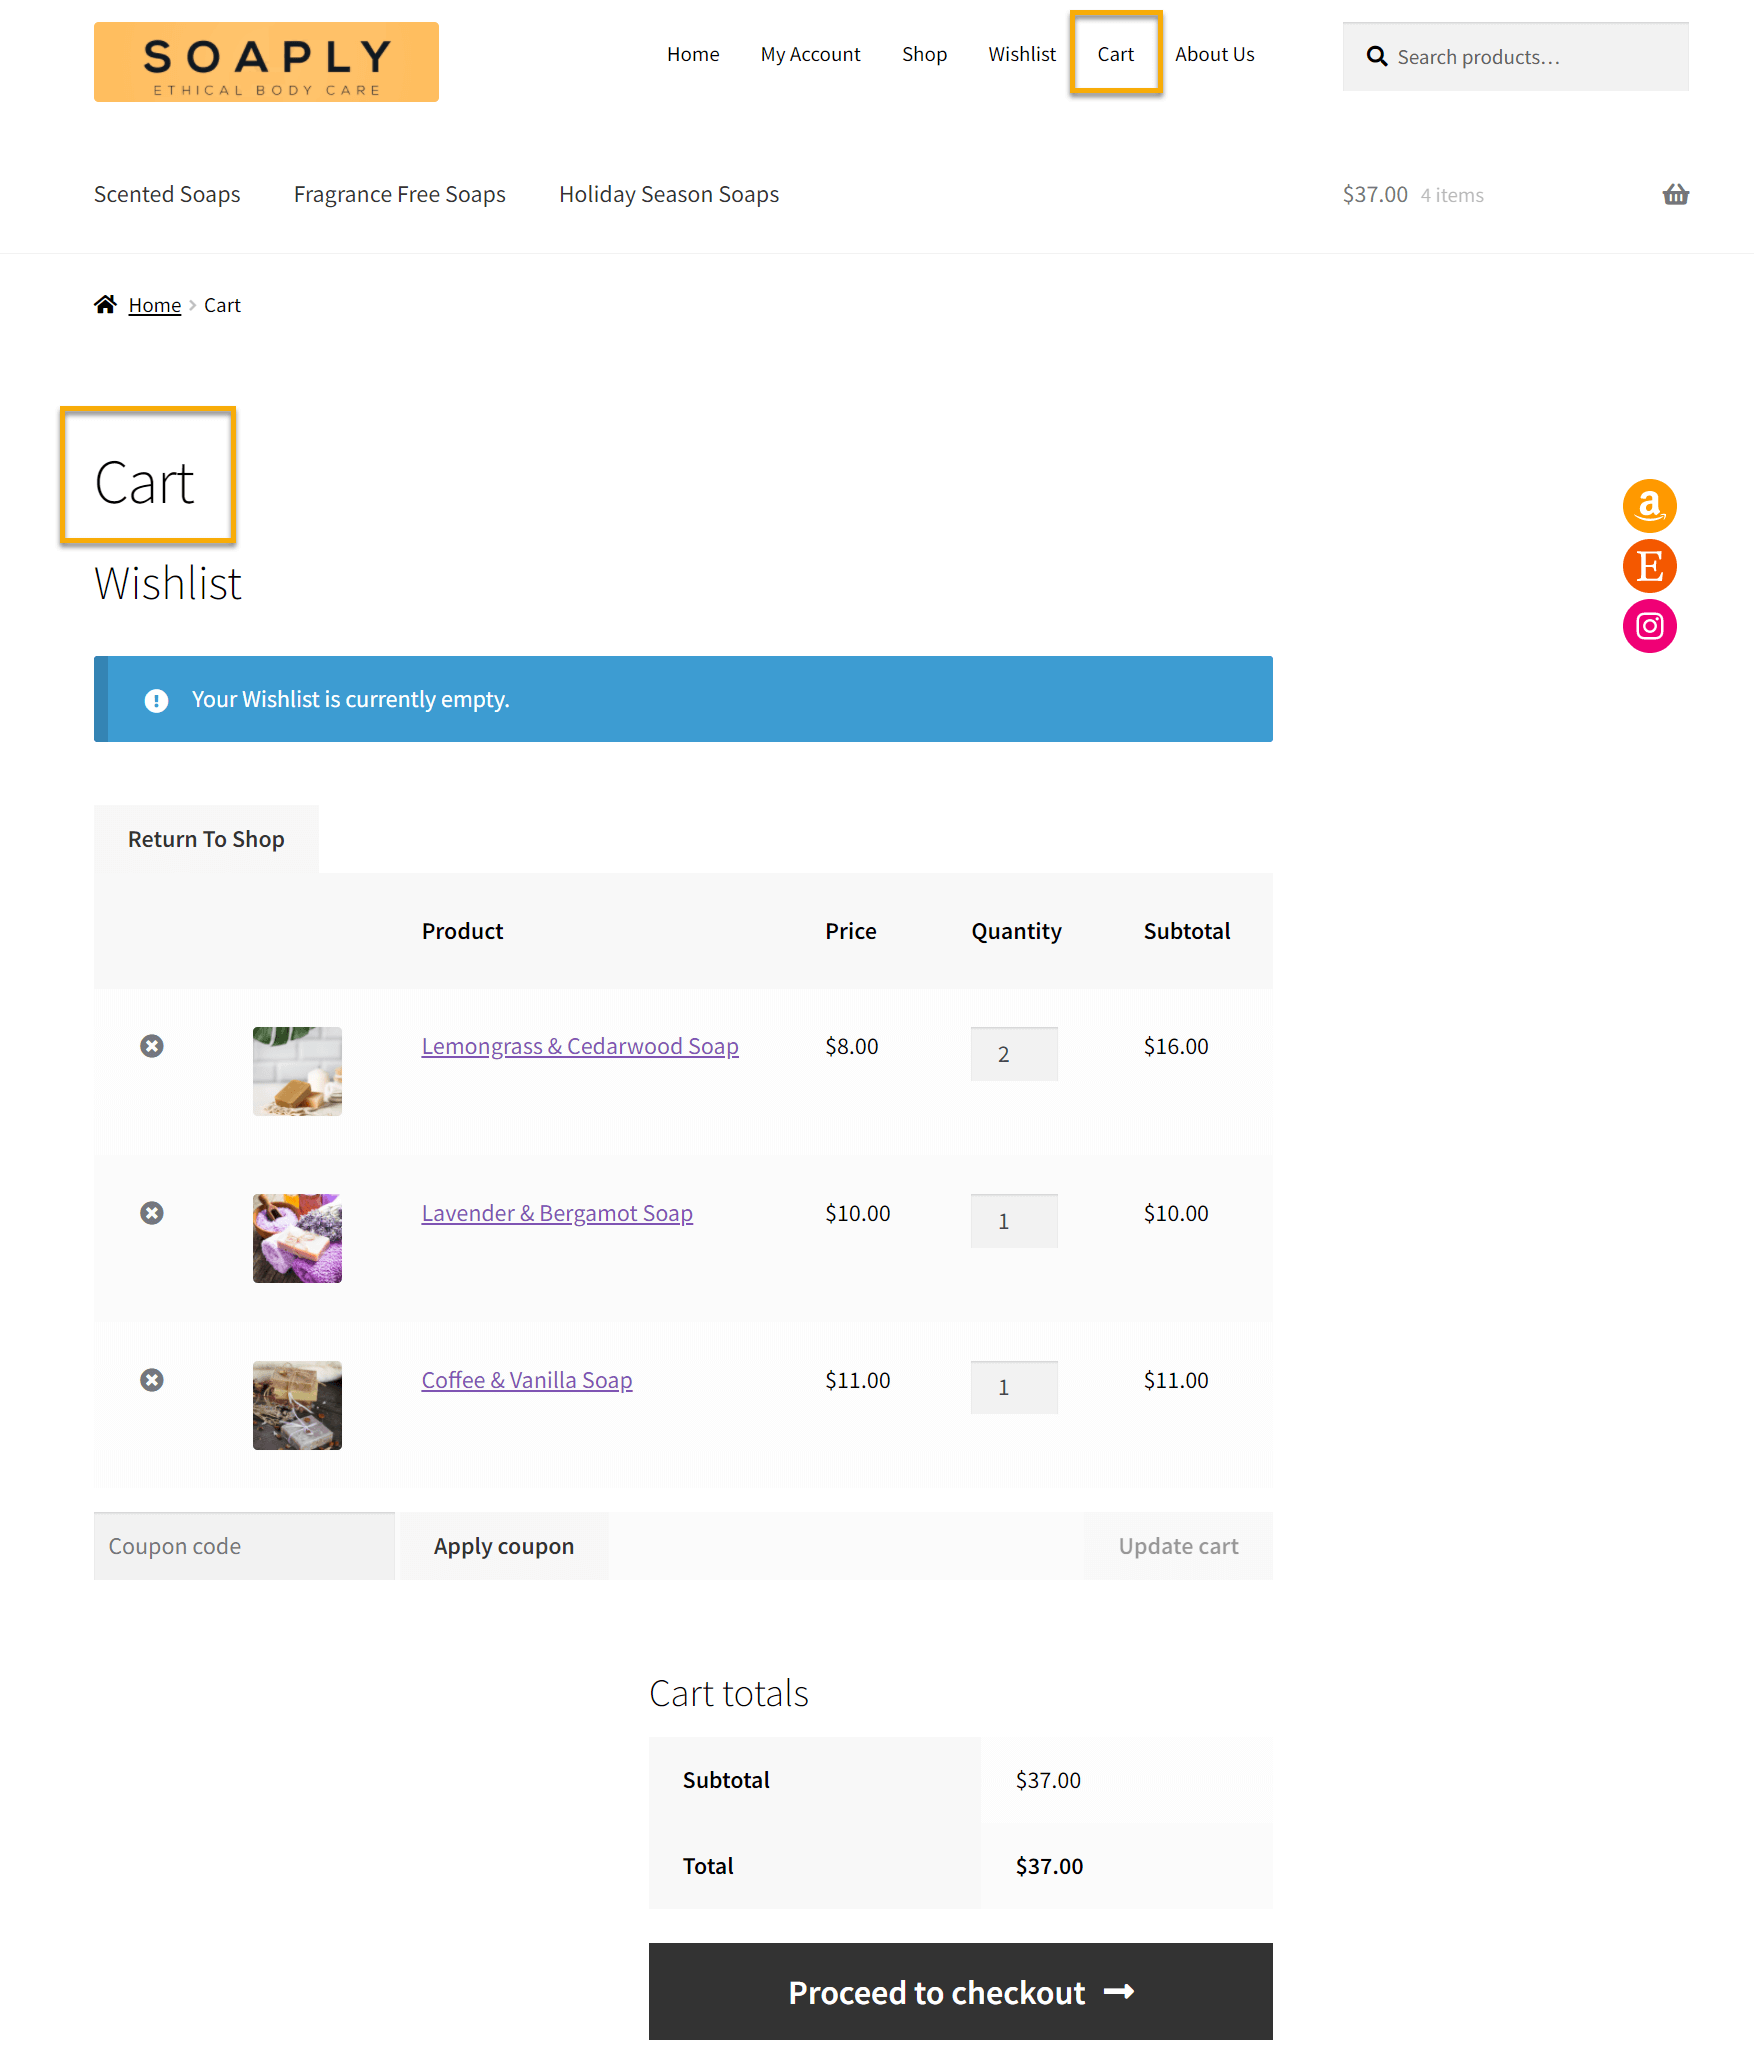The width and height of the screenshot is (1754, 2070).
Task: Open the Coffee & Vanilla Soap thumbnail
Action: click(297, 1405)
